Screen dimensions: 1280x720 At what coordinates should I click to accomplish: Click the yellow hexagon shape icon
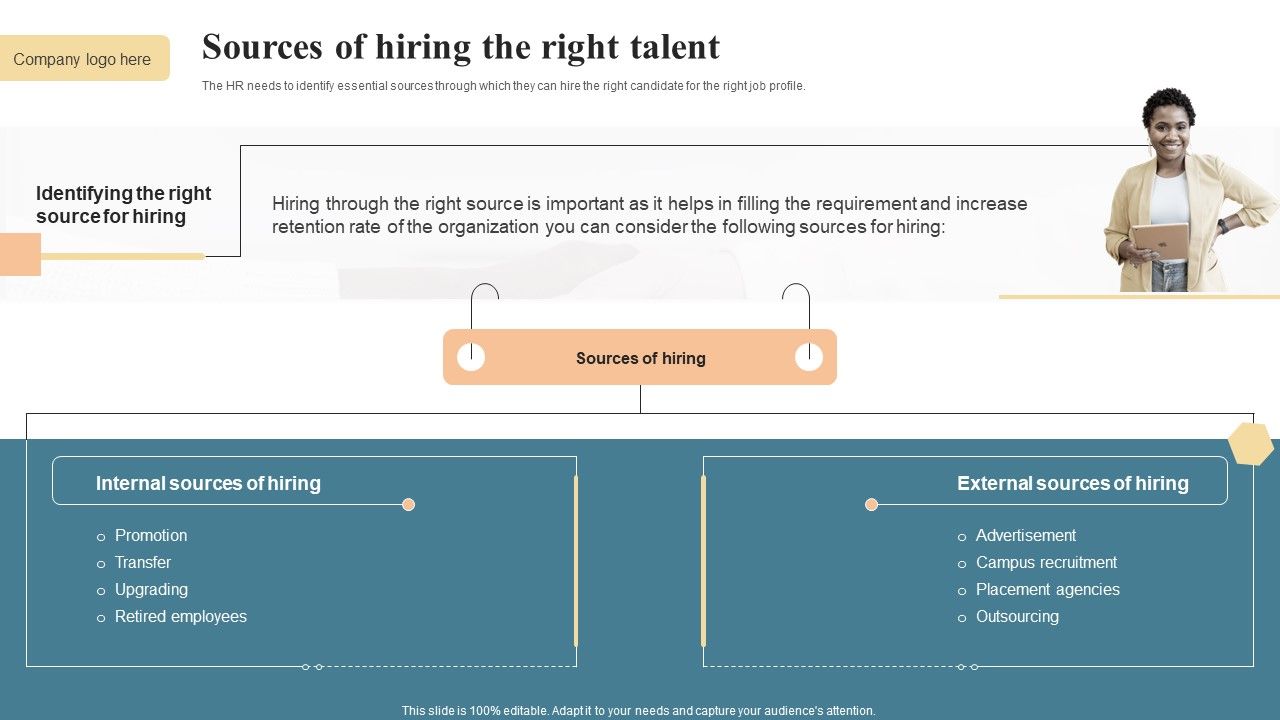[1250, 444]
